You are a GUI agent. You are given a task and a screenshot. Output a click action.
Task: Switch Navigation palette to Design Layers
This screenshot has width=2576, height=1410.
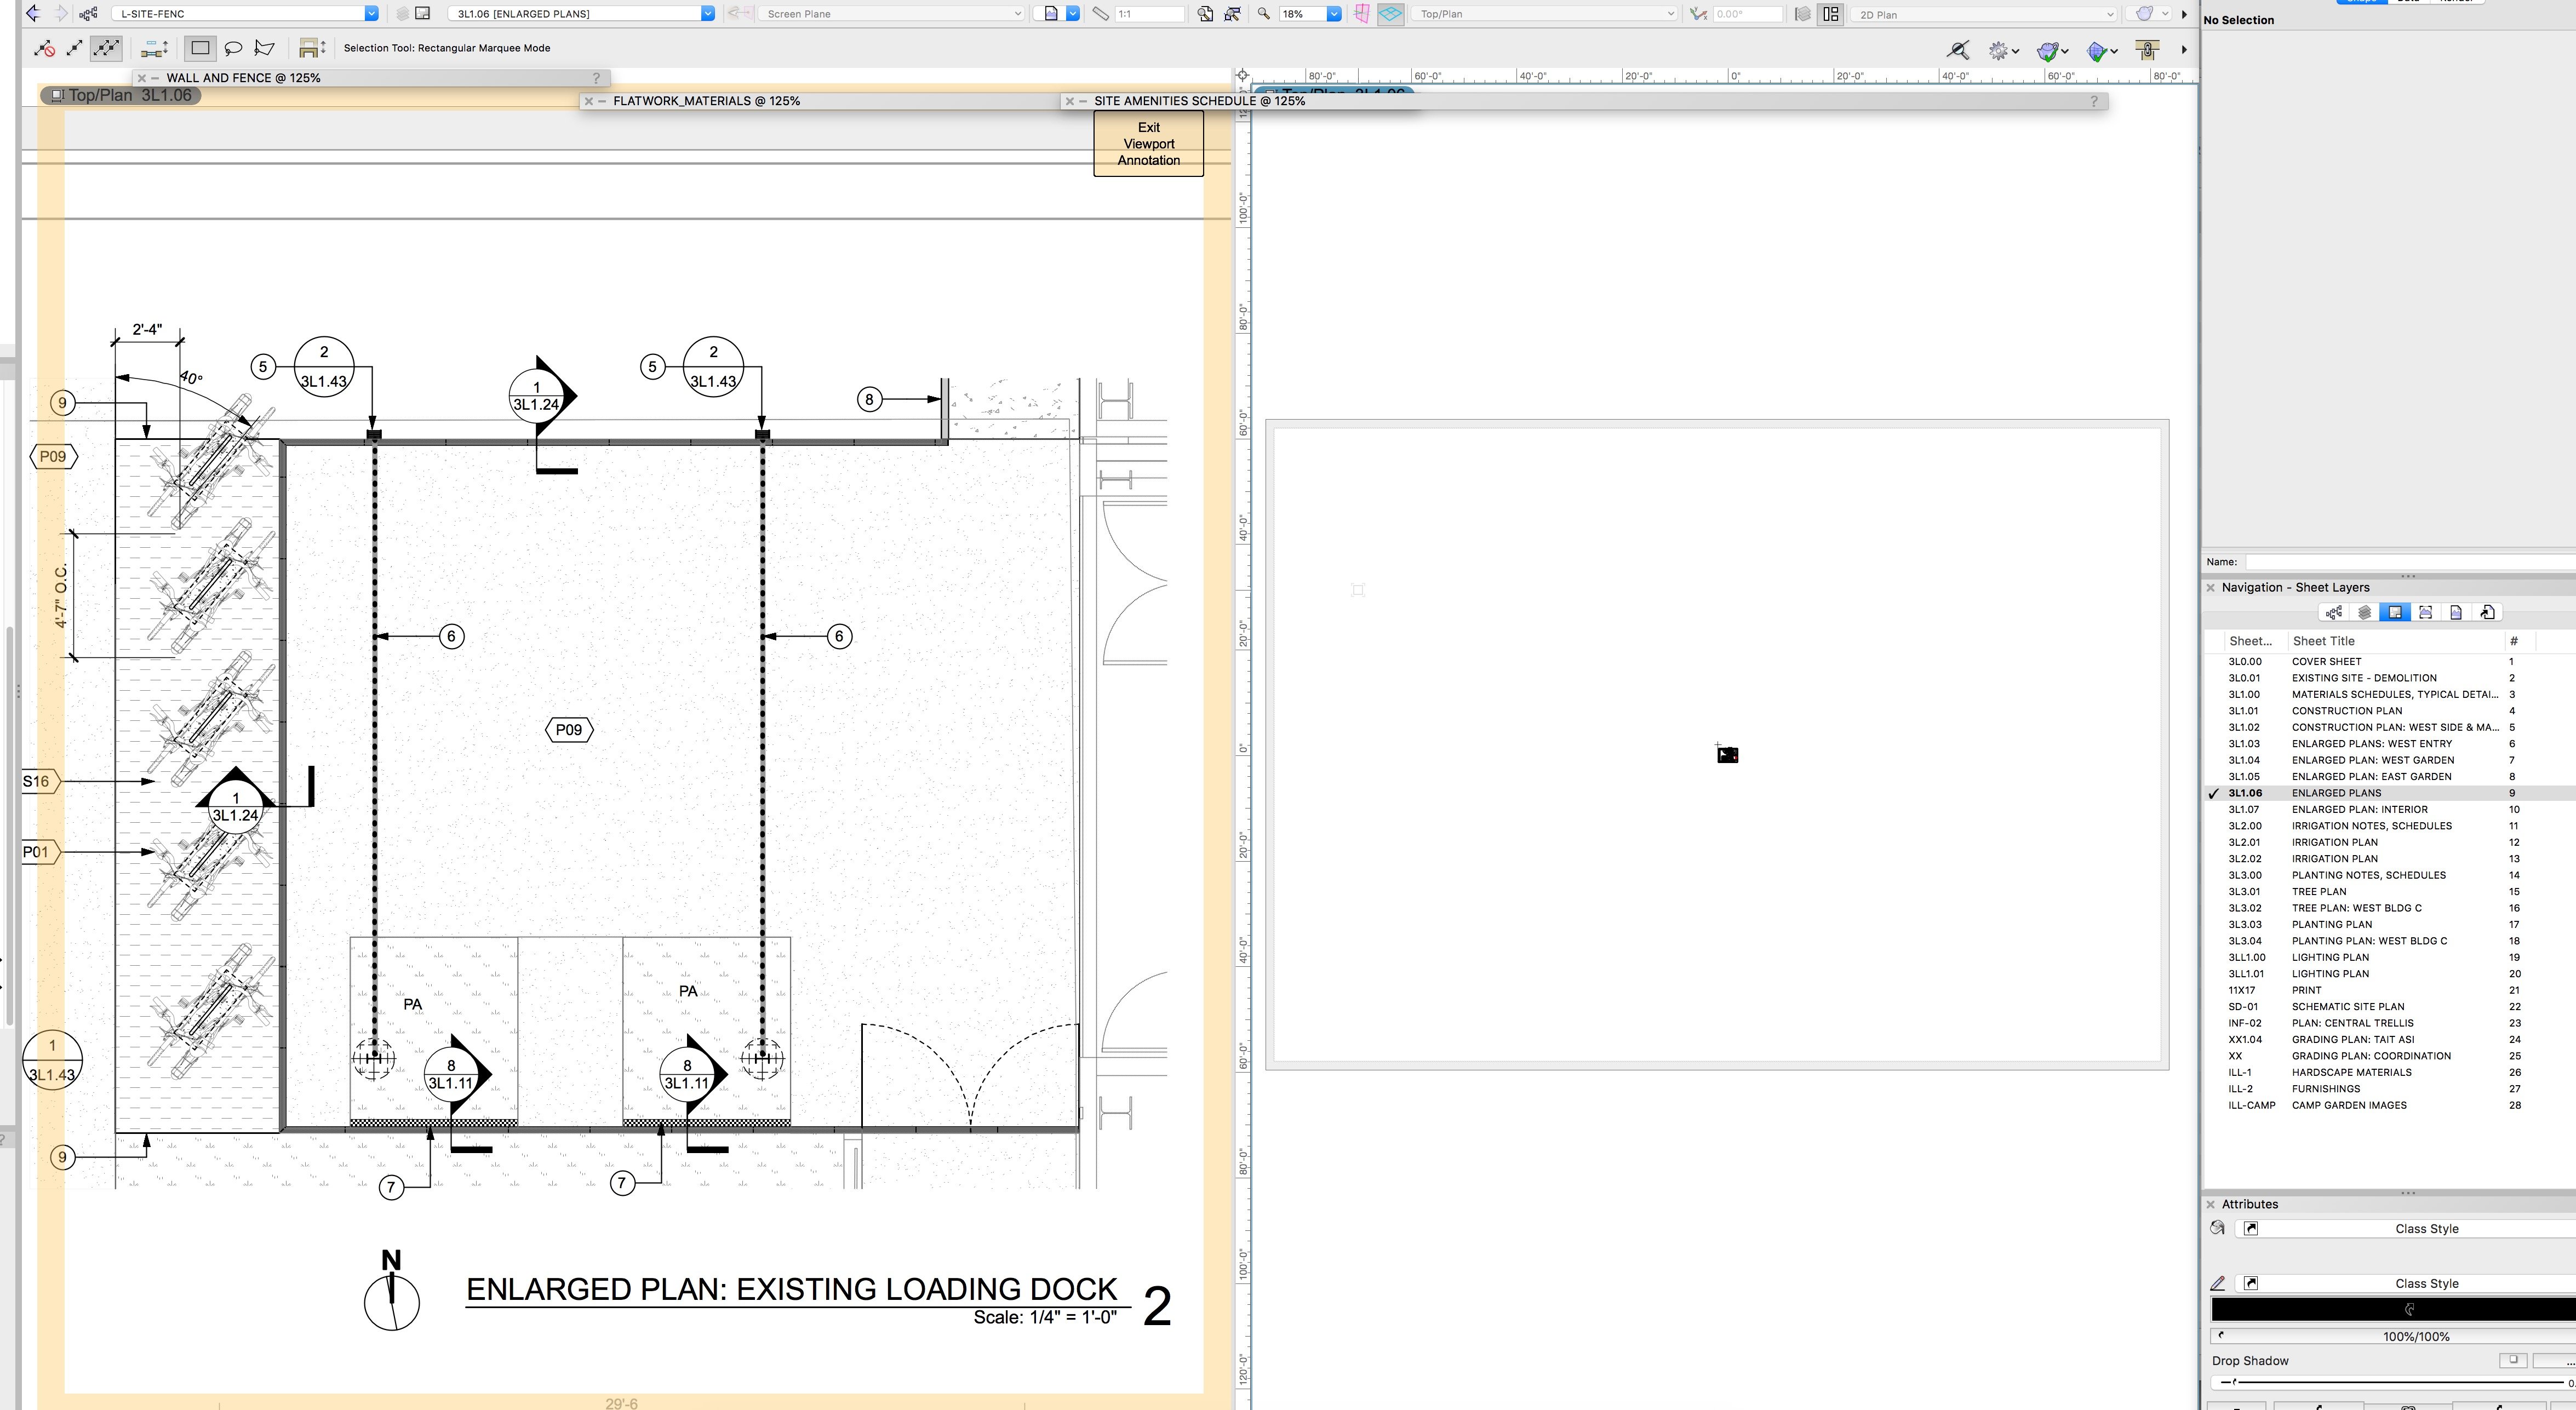click(x=2365, y=613)
